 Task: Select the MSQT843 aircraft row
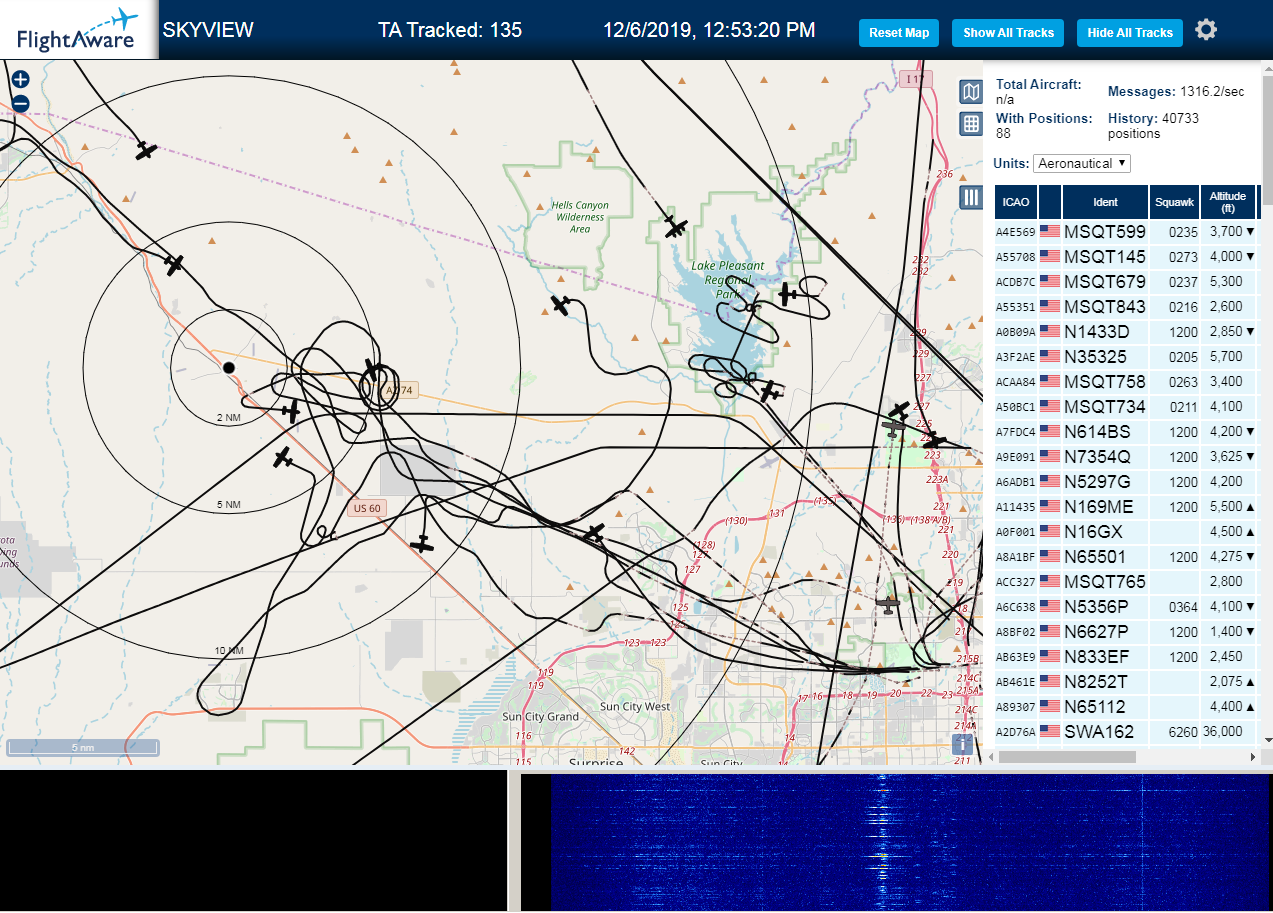(1125, 307)
